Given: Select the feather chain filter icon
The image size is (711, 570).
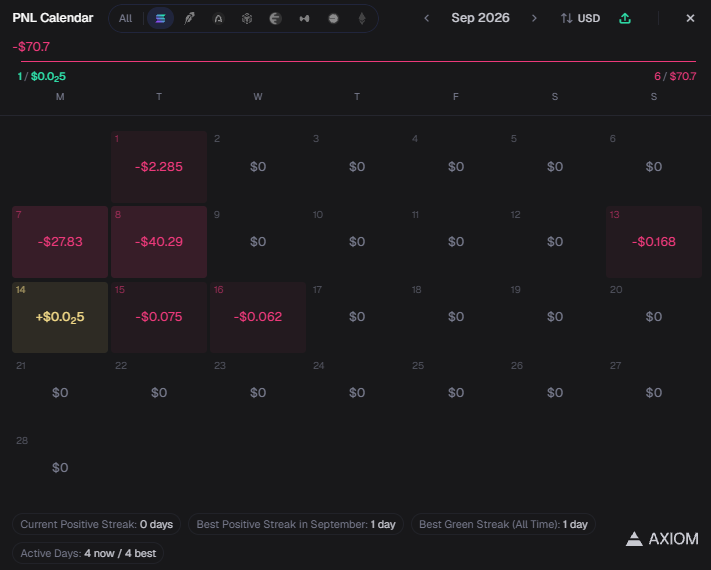Looking at the screenshot, I should 190,19.
